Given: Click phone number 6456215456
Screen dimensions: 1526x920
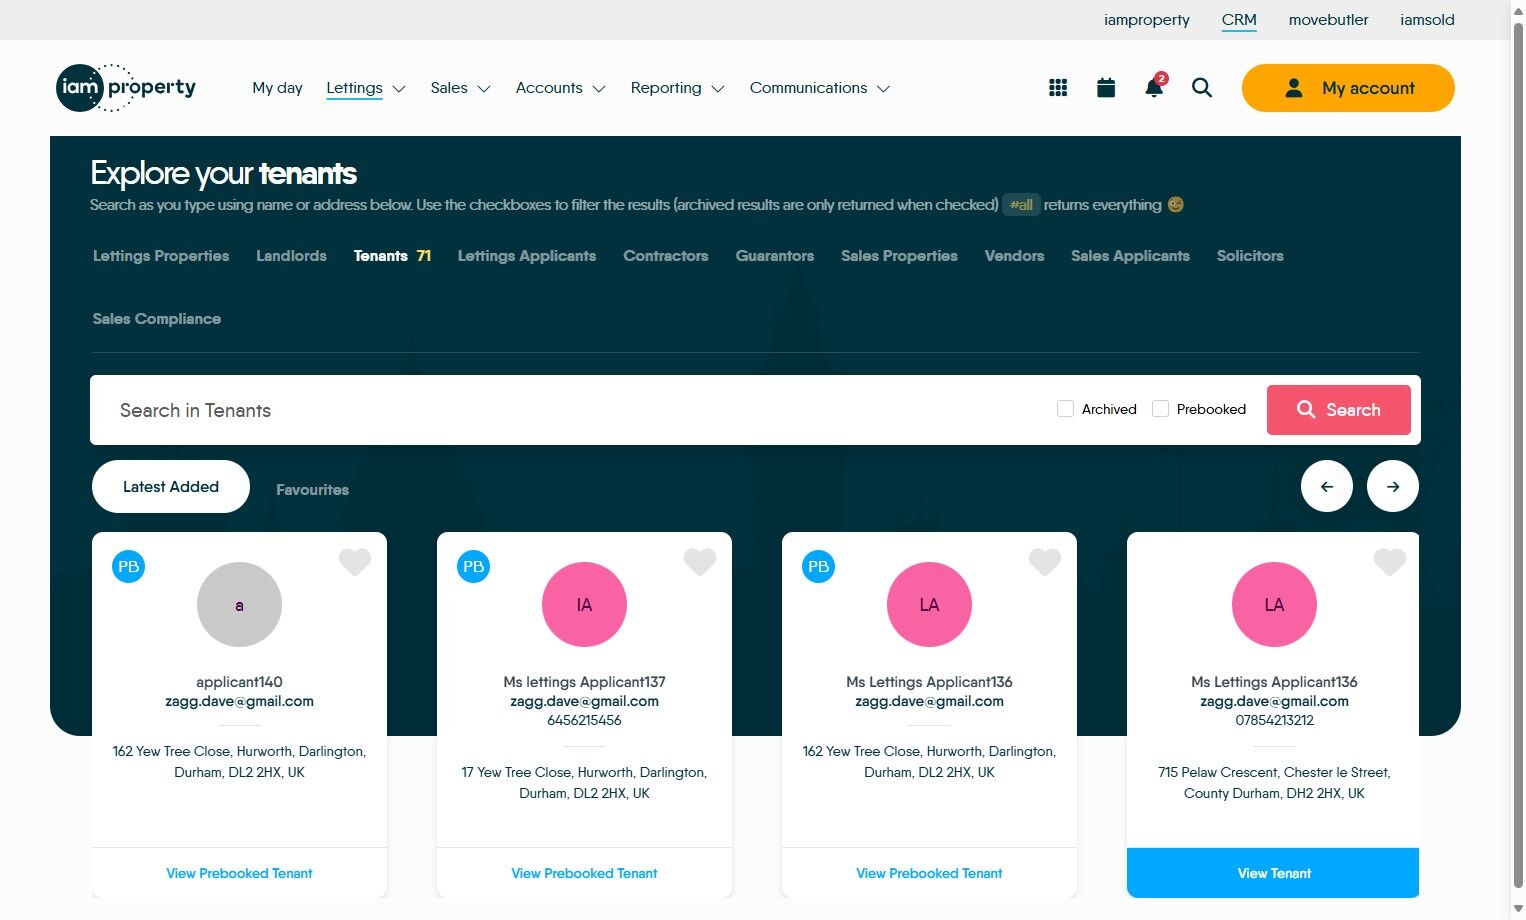Looking at the screenshot, I should [584, 720].
